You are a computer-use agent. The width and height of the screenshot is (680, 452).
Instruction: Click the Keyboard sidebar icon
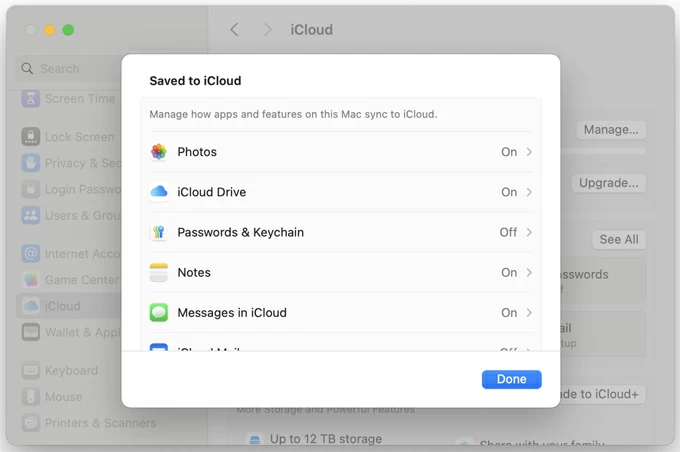(31, 371)
